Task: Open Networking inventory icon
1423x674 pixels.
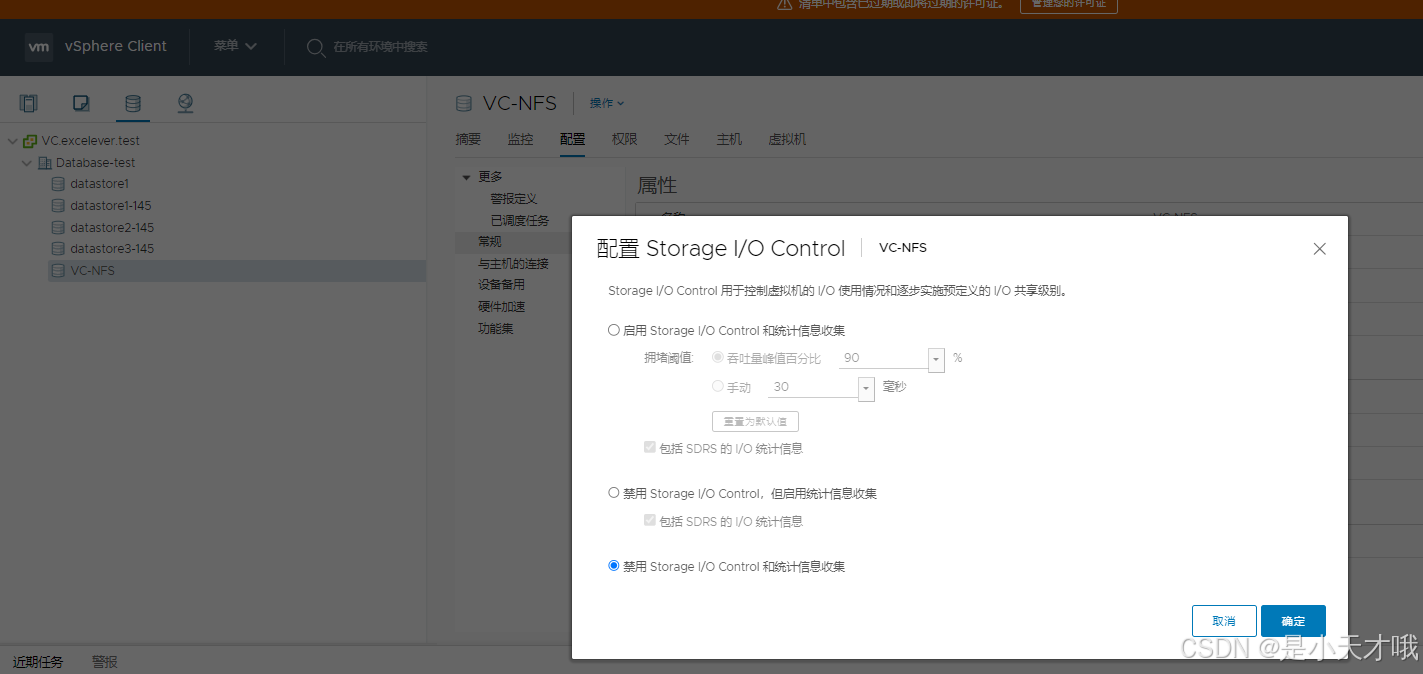Action: pos(185,103)
